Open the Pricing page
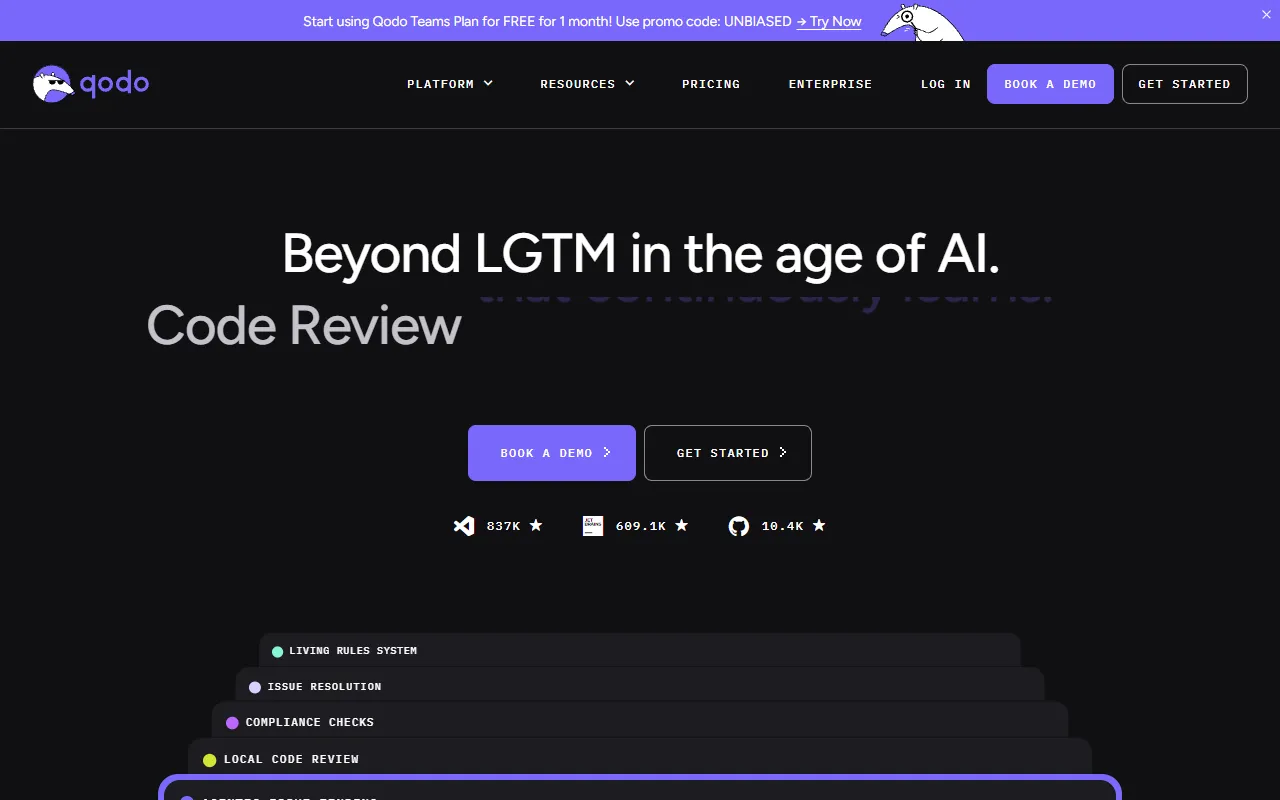The image size is (1280, 800). 711,84
